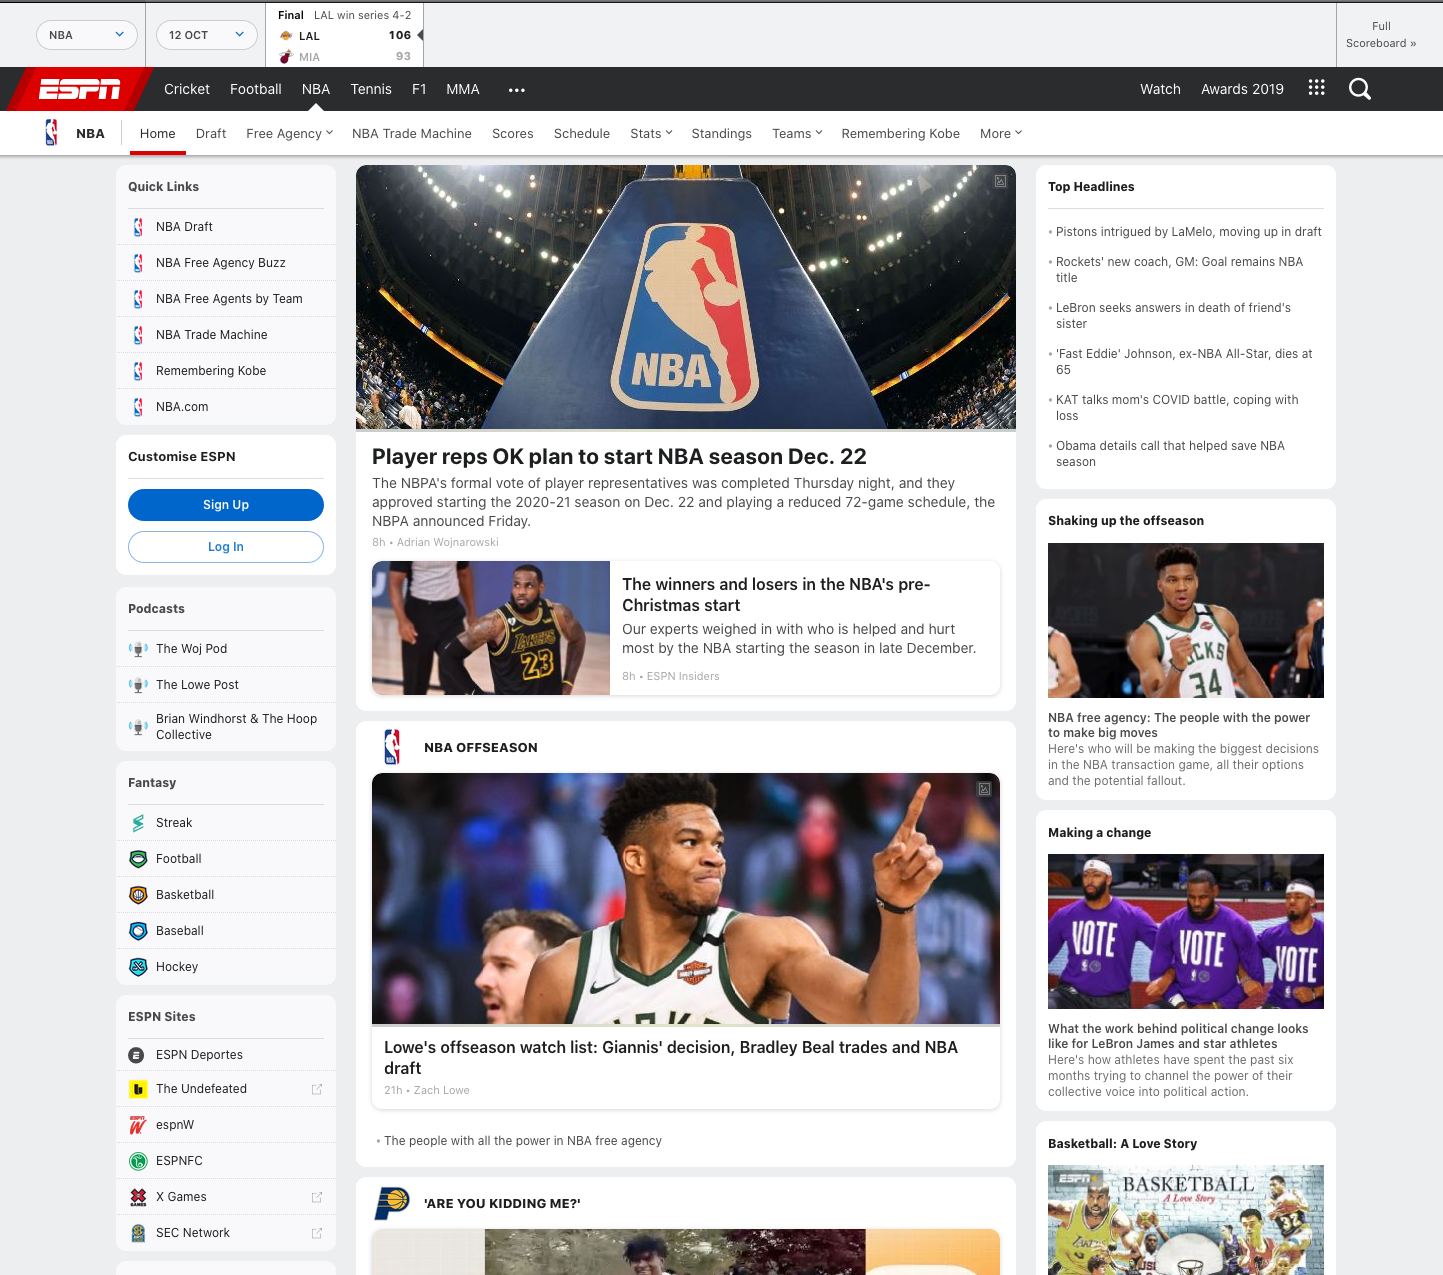Screen dimensions: 1443x1275
Task: Click external link icon beside SEC Network
Action: coord(317,1233)
